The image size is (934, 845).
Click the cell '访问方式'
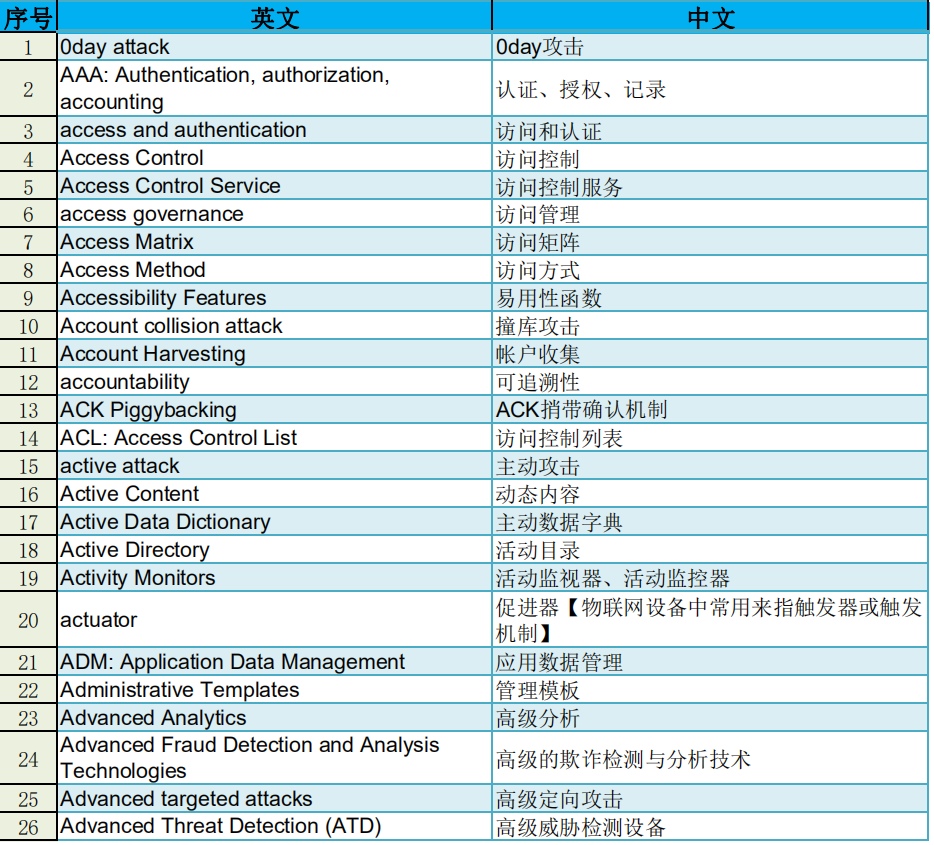(x=710, y=270)
